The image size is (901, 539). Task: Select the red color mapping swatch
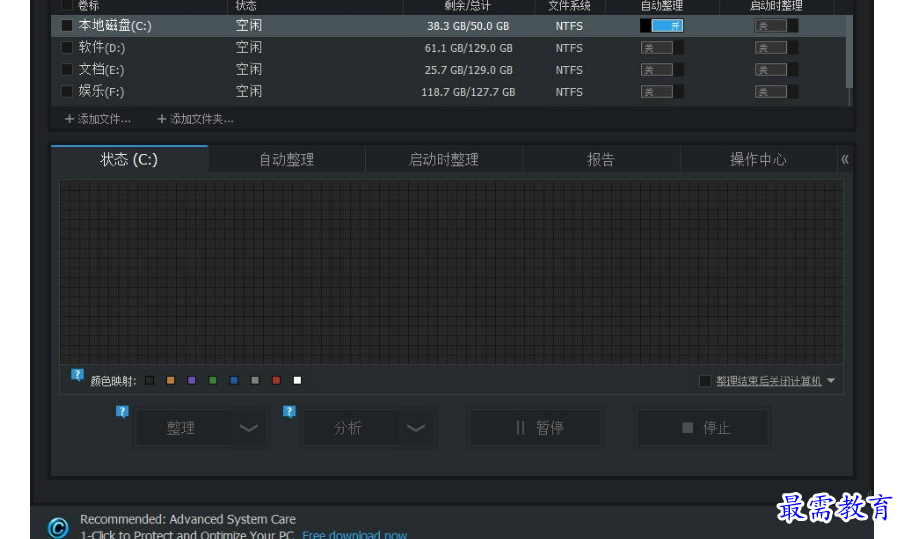click(276, 380)
